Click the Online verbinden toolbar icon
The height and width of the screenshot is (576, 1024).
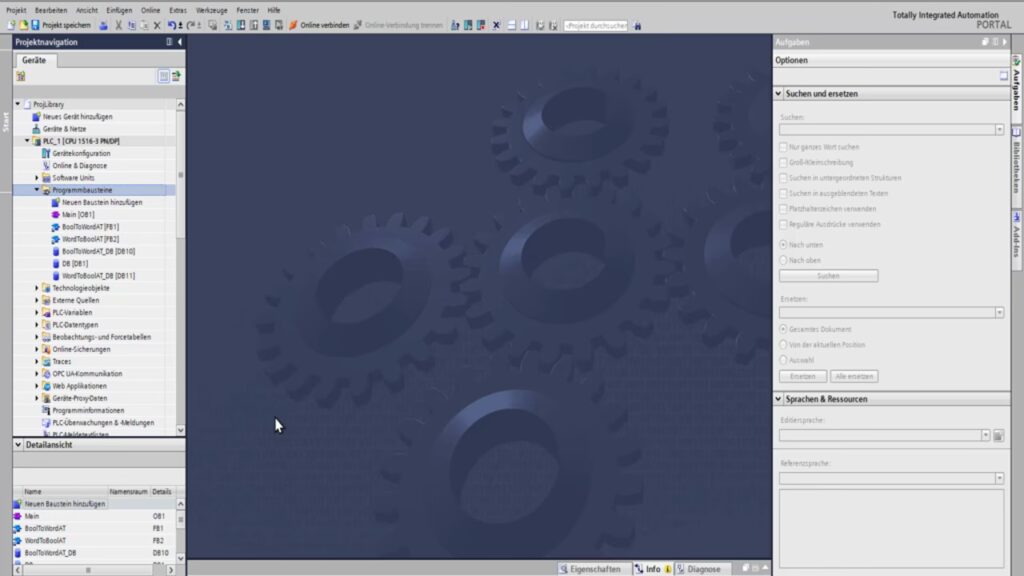[293, 25]
